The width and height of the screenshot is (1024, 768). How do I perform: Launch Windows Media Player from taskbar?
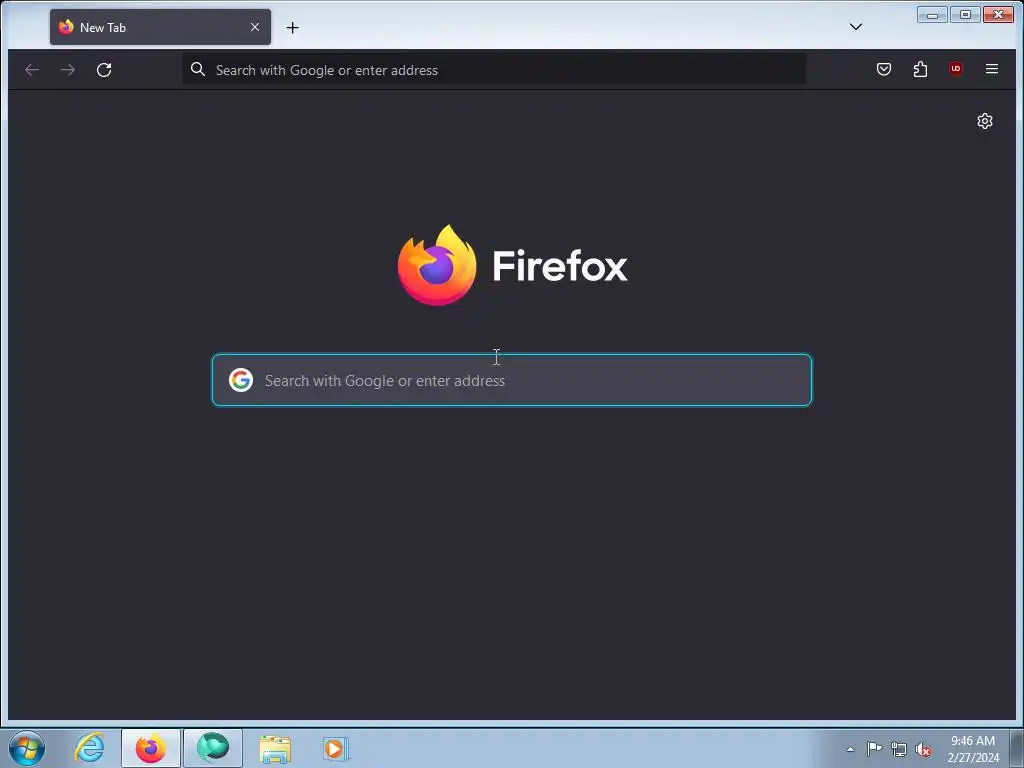point(336,749)
